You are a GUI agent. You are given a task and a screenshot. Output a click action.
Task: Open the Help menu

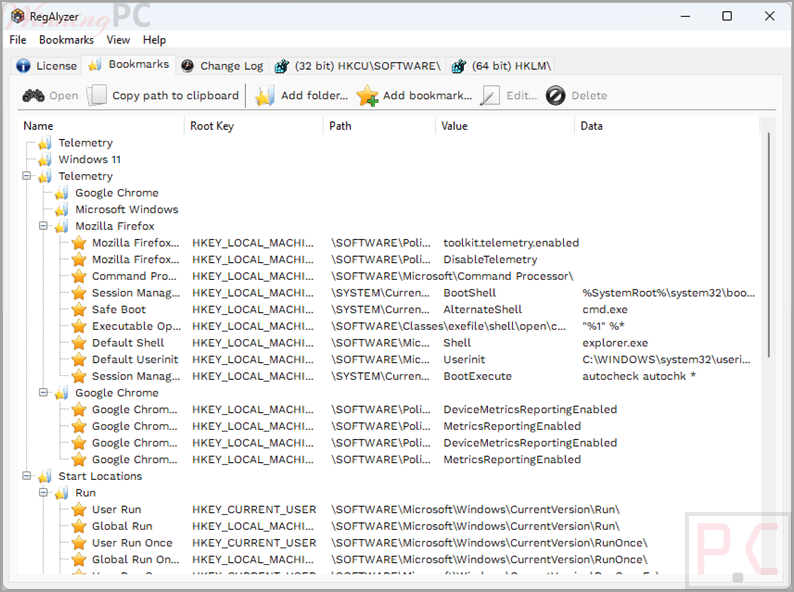[154, 40]
